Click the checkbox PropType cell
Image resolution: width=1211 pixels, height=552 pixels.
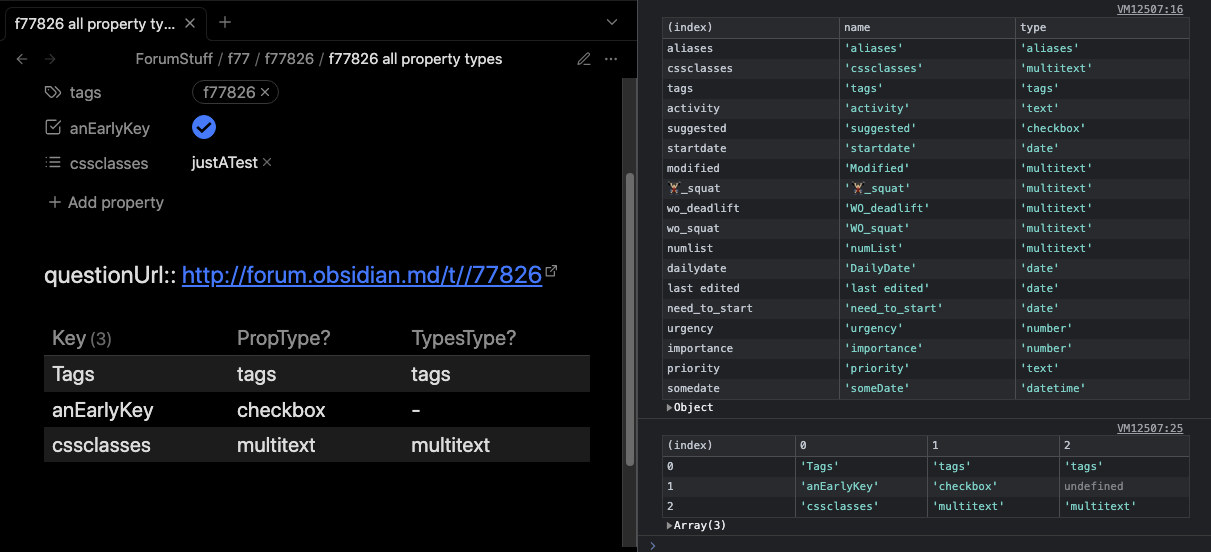pos(281,410)
